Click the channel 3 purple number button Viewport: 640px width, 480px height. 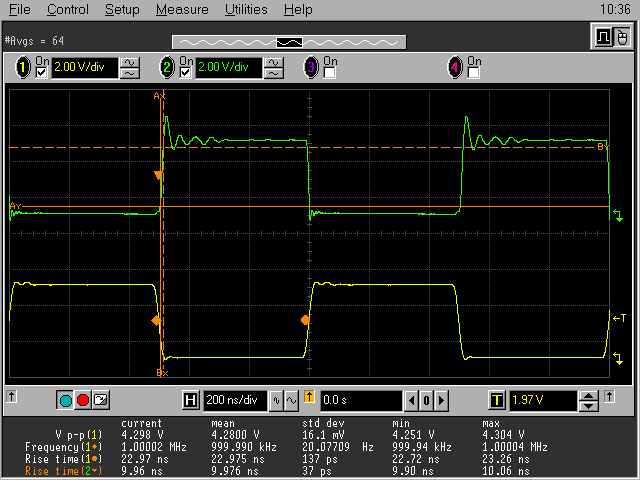click(x=311, y=67)
